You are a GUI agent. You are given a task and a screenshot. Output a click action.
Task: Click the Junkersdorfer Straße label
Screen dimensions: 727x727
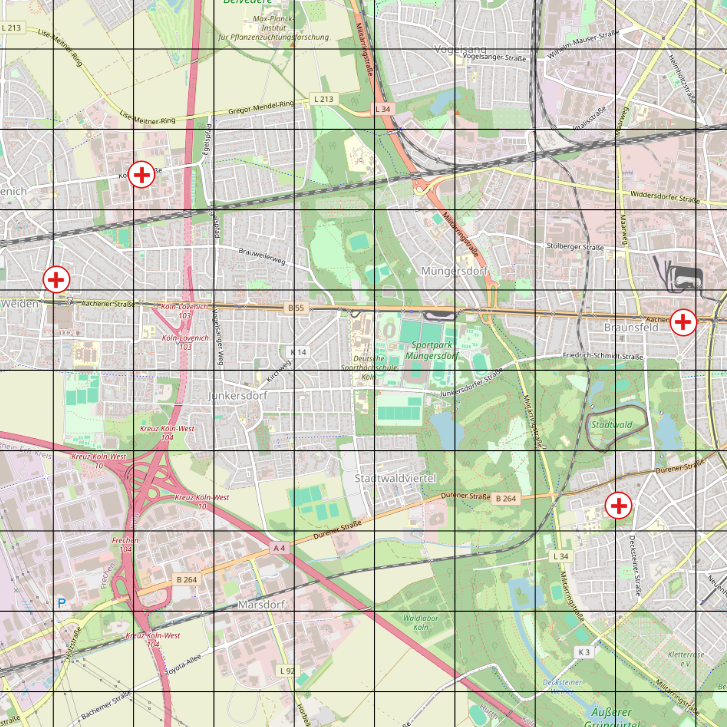tap(472, 383)
